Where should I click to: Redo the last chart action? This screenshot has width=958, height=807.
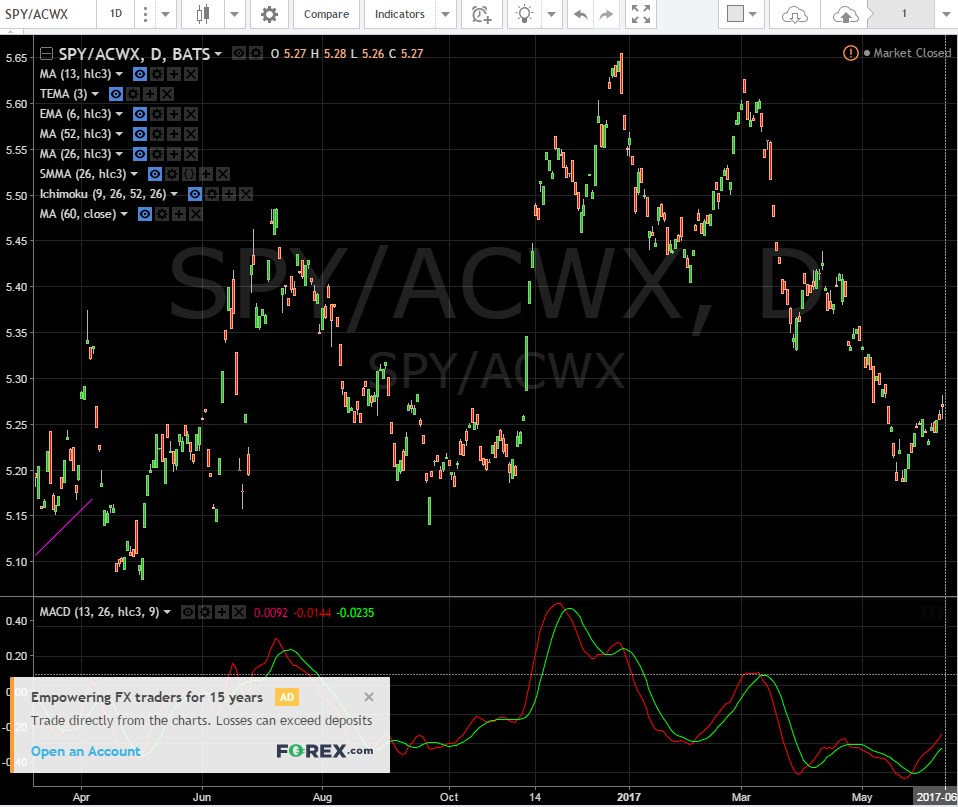606,14
